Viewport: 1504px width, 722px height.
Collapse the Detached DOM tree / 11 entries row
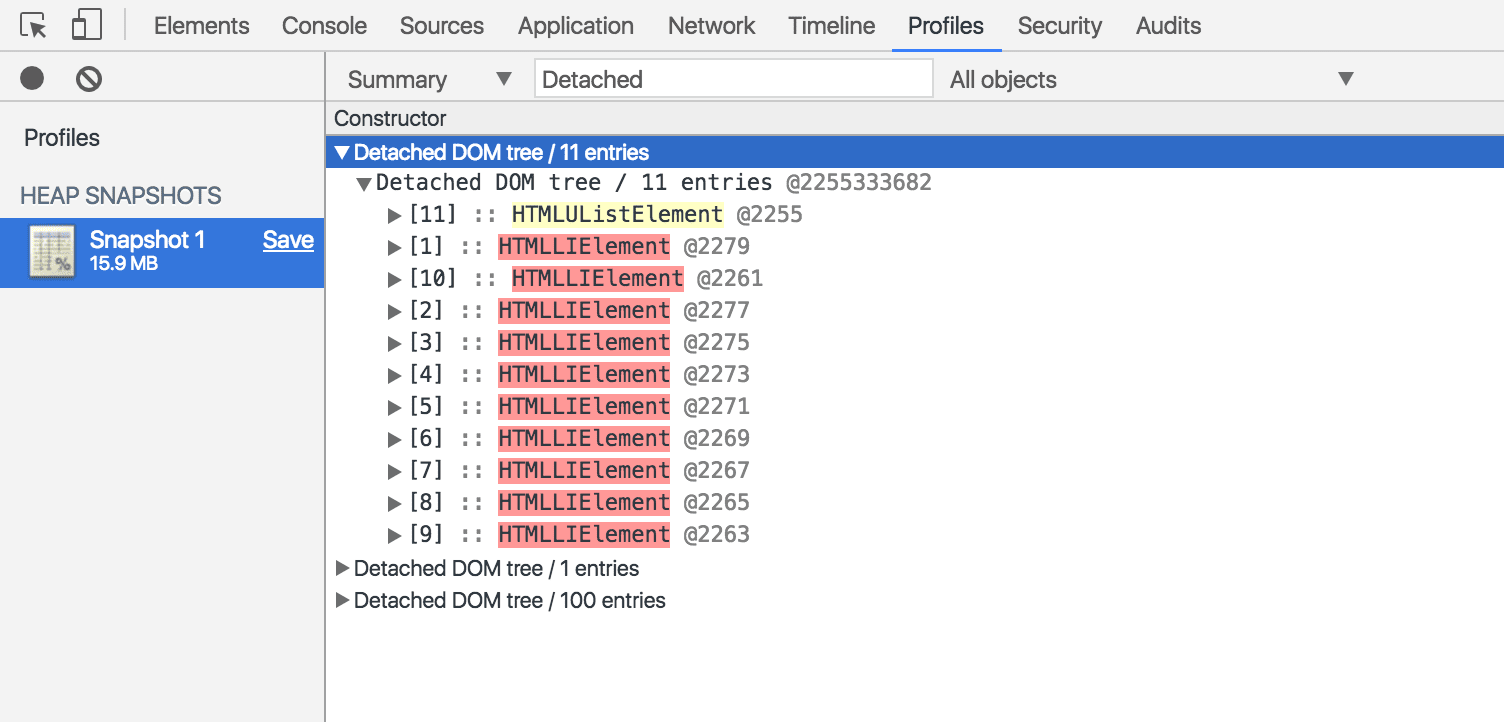(341, 152)
